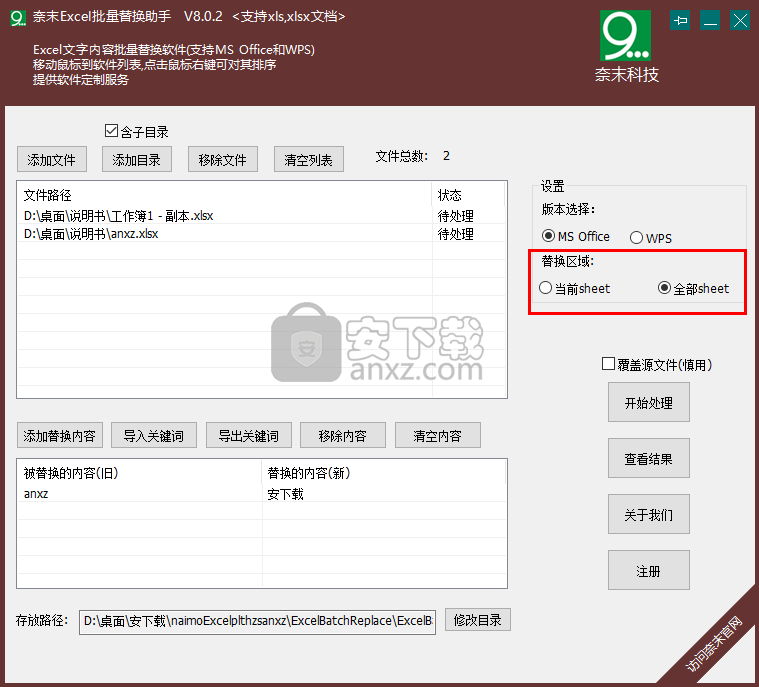
Task: Click the 修改目录 button
Action: 478,620
